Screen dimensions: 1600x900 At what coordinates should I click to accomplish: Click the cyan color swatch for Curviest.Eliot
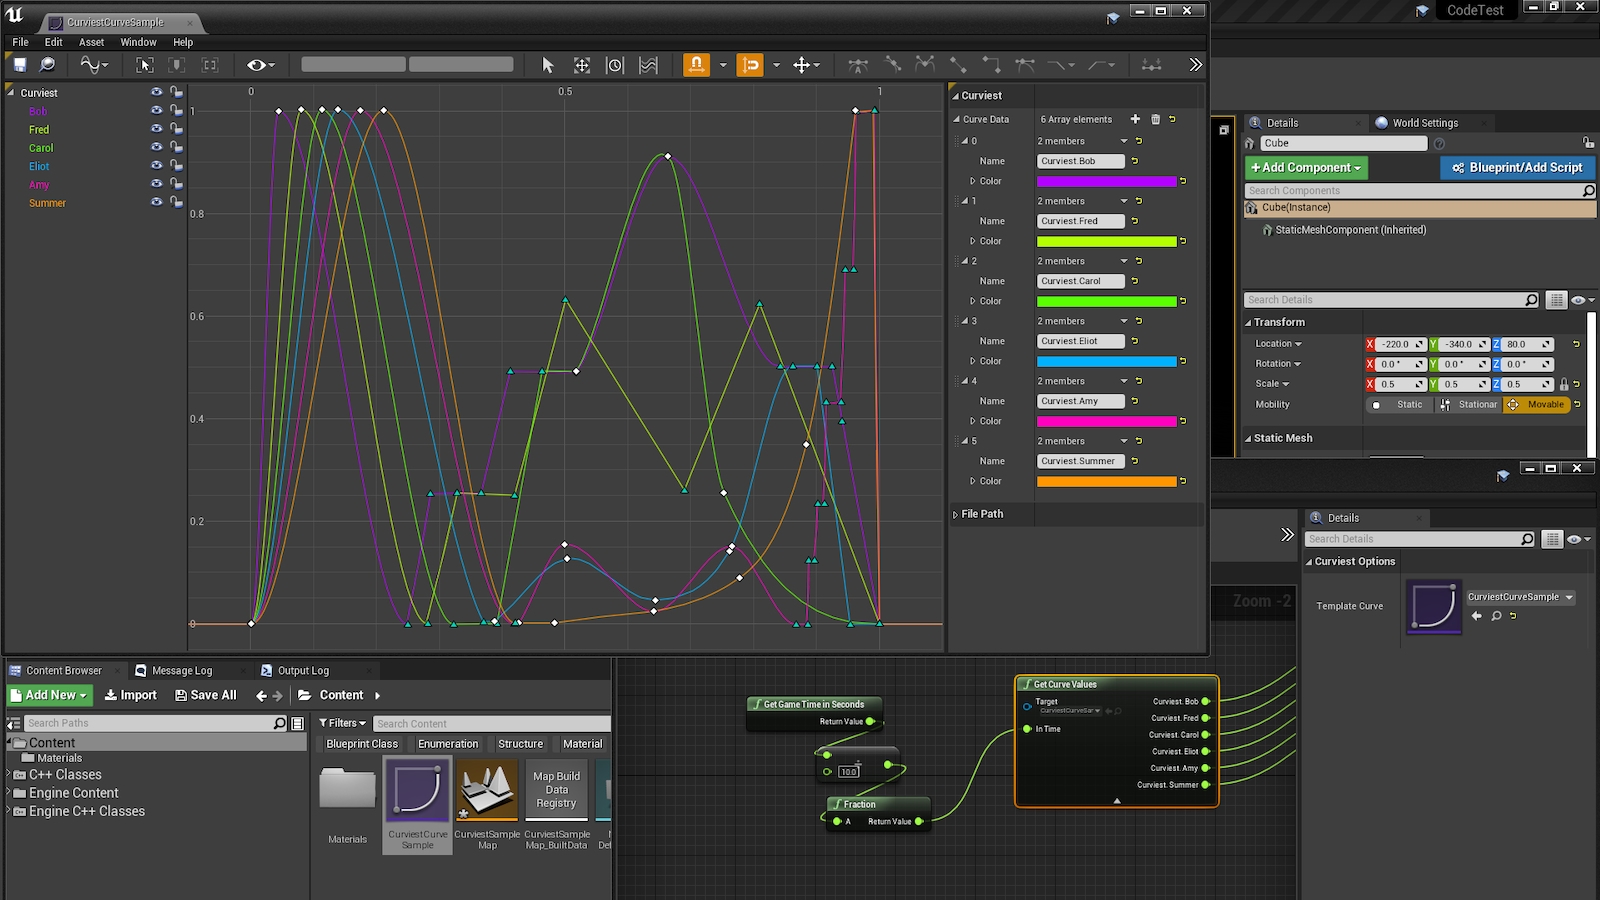[1106, 361]
